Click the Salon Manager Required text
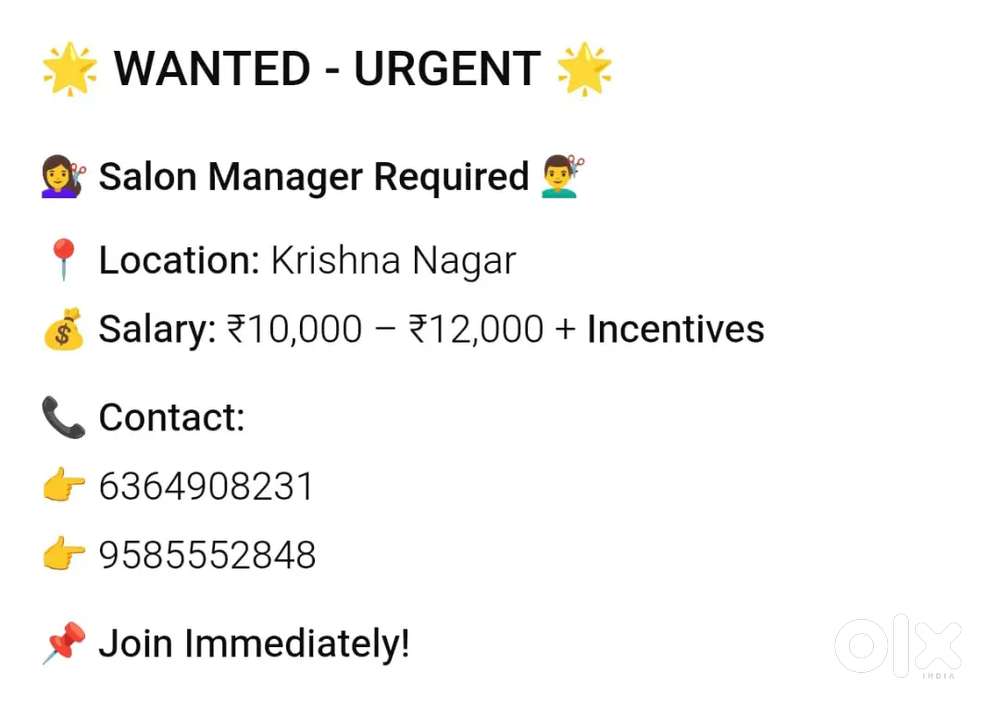 [313, 177]
